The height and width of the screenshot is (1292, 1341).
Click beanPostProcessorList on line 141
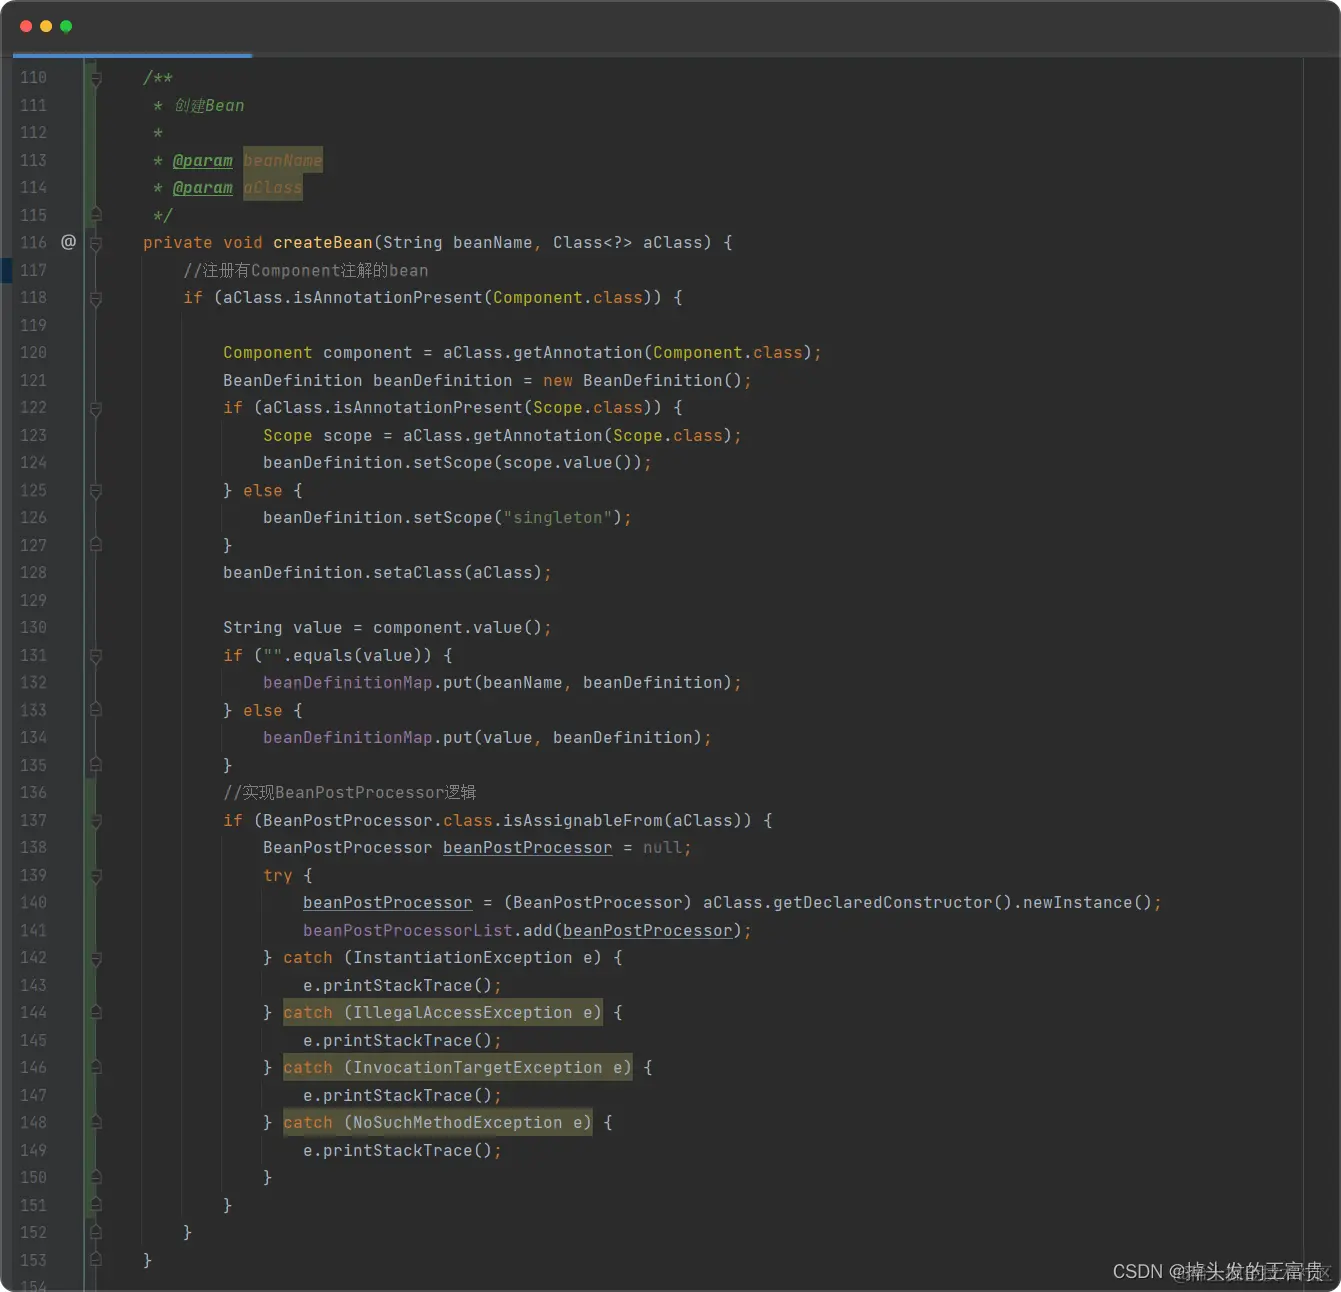[408, 931]
